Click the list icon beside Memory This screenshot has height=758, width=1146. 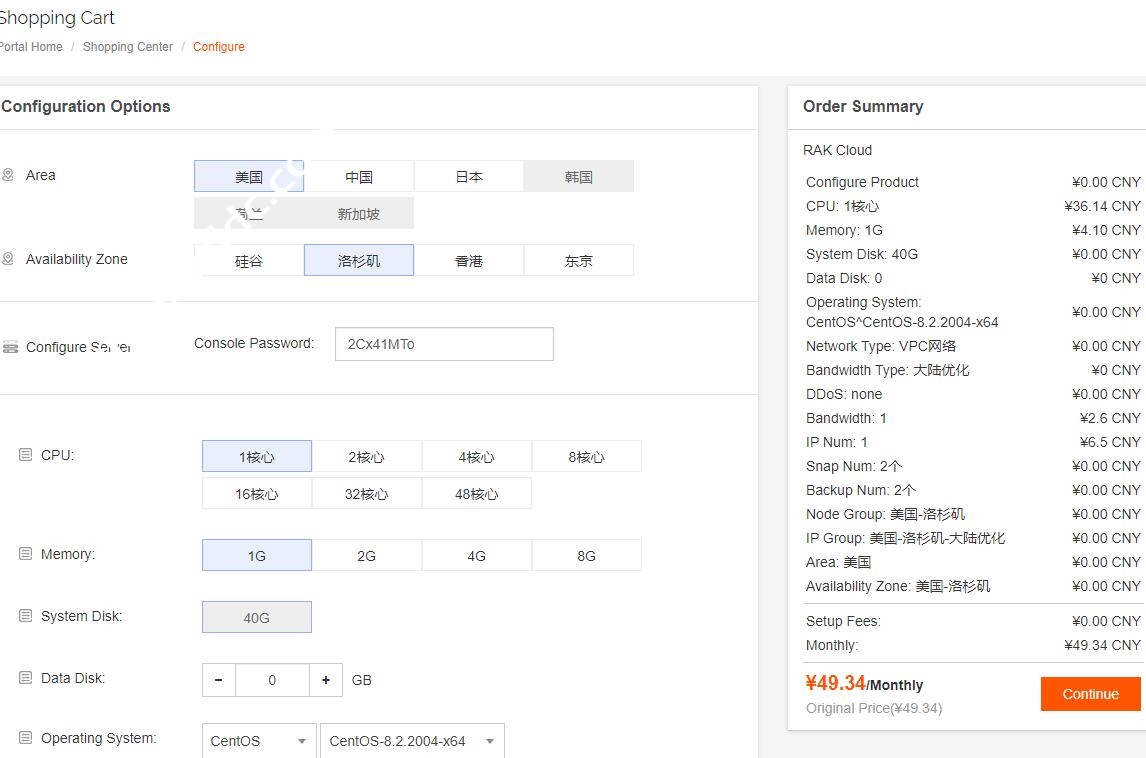click(x=26, y=554)
